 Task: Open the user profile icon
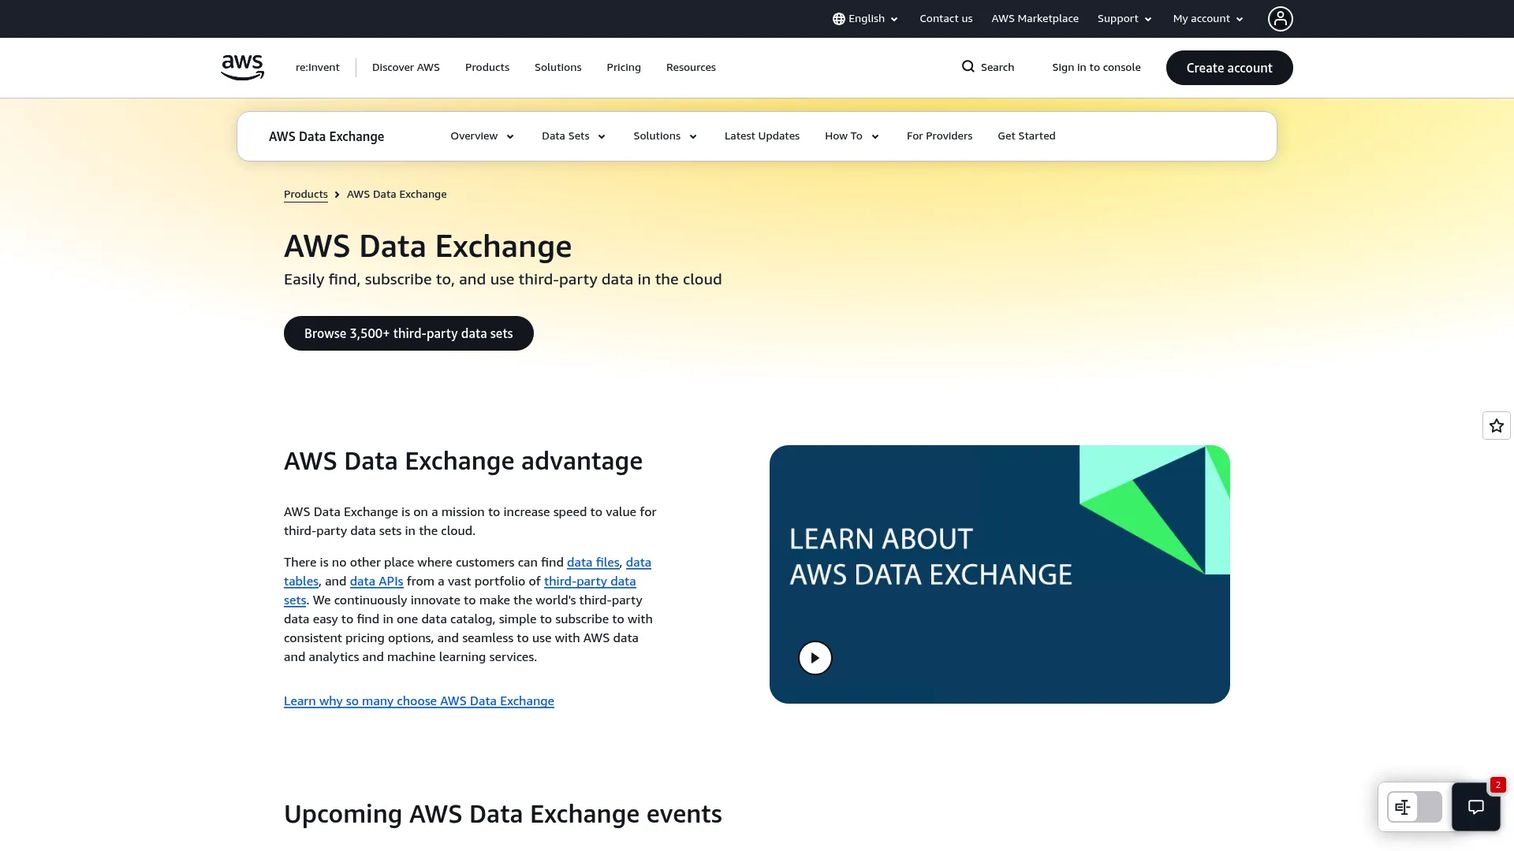click(1280, 19)
